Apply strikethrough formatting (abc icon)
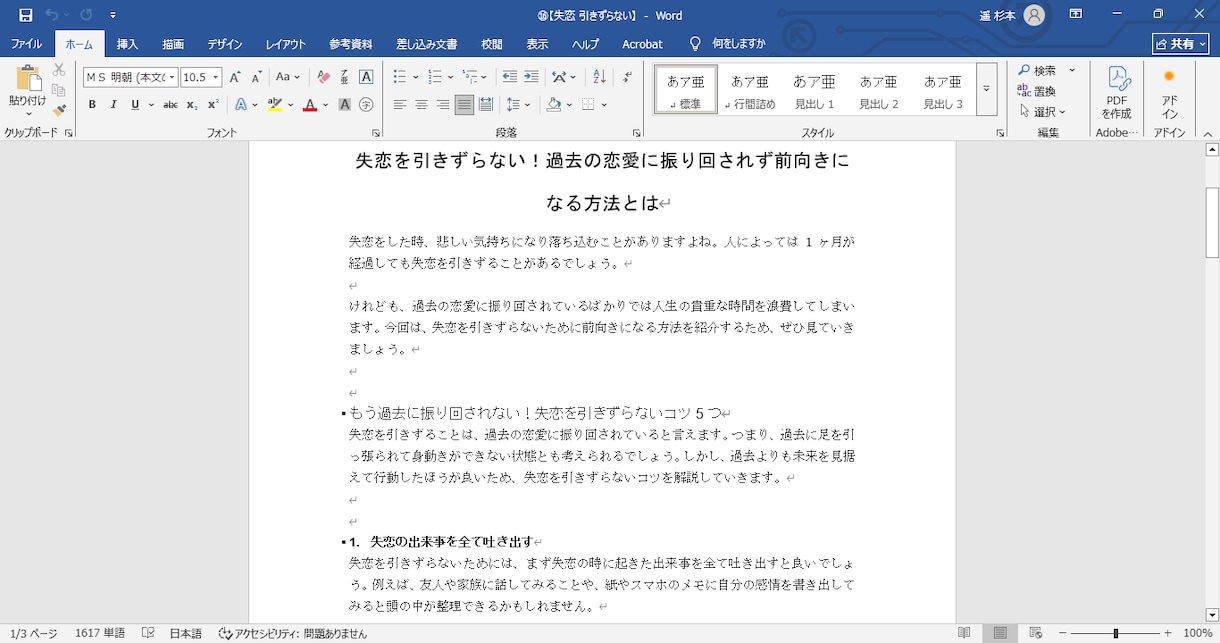This screenshot has width=1220, height=643. [170, 104]
